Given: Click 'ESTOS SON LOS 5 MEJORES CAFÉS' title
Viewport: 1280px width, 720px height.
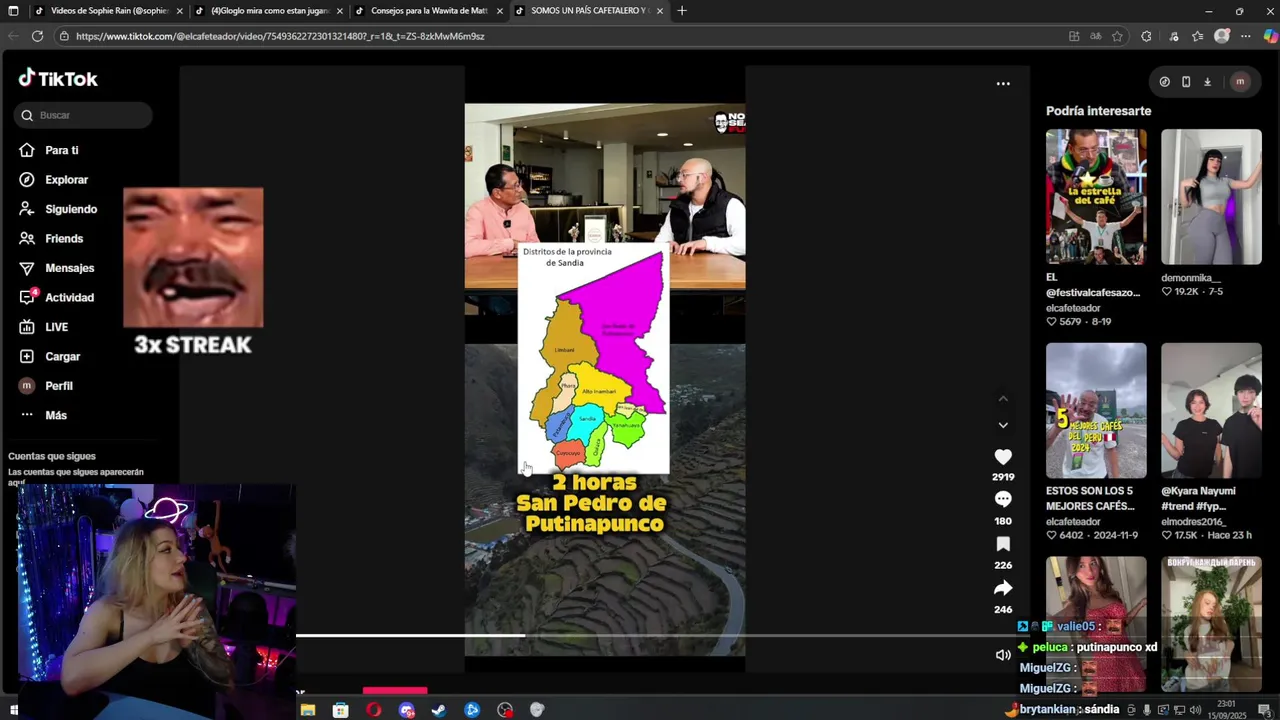Looking at the screenshot, I should point(1090,499).
